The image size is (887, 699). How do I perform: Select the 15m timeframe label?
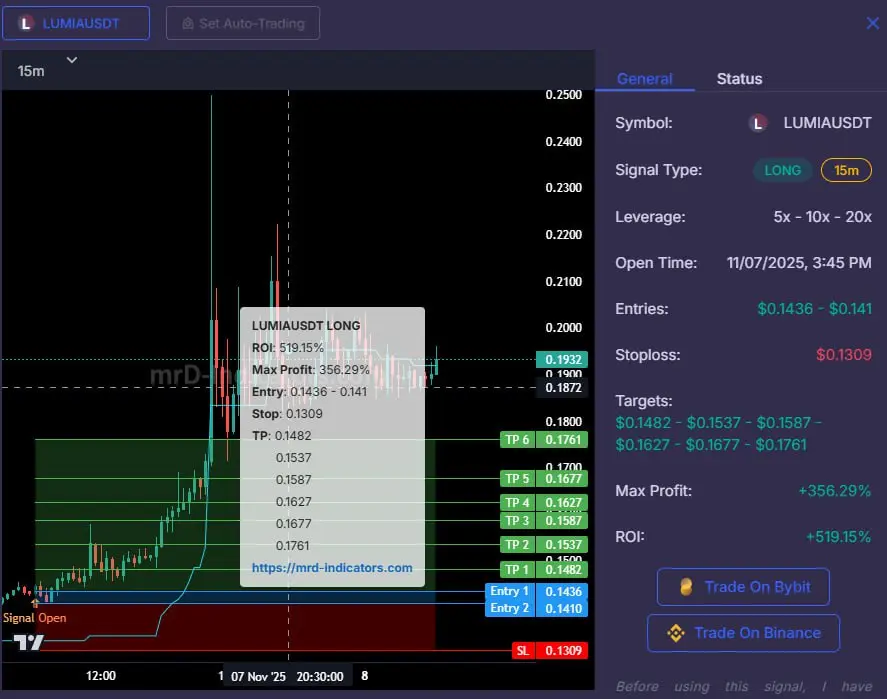coord(31,71)
